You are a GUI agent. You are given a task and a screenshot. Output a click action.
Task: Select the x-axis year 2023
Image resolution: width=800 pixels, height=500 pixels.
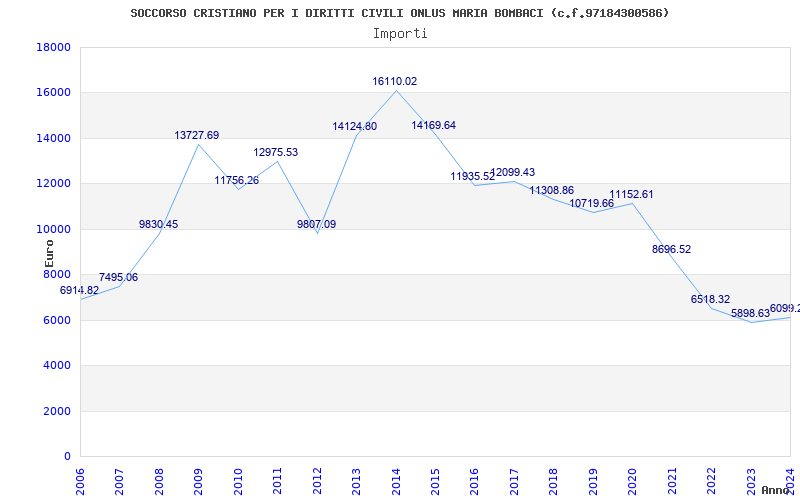(x=751, y=481)
